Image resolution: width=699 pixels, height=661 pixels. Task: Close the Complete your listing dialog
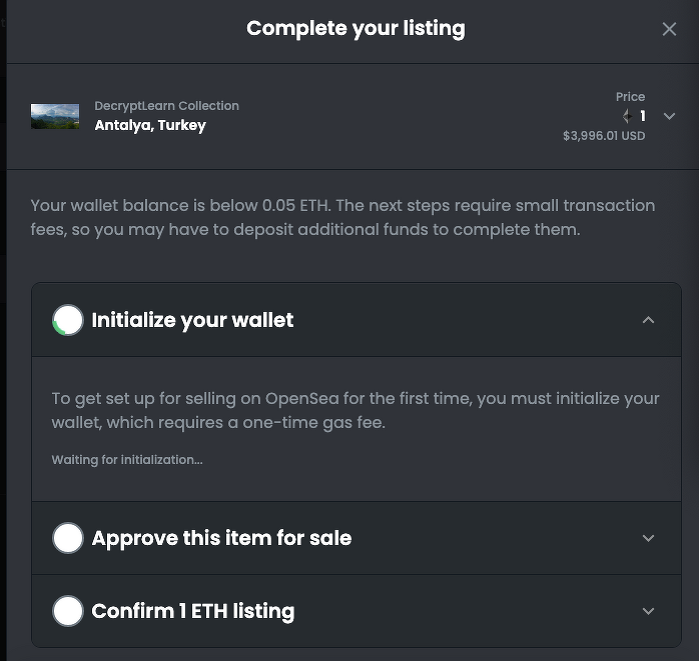[x=669, y=29]
